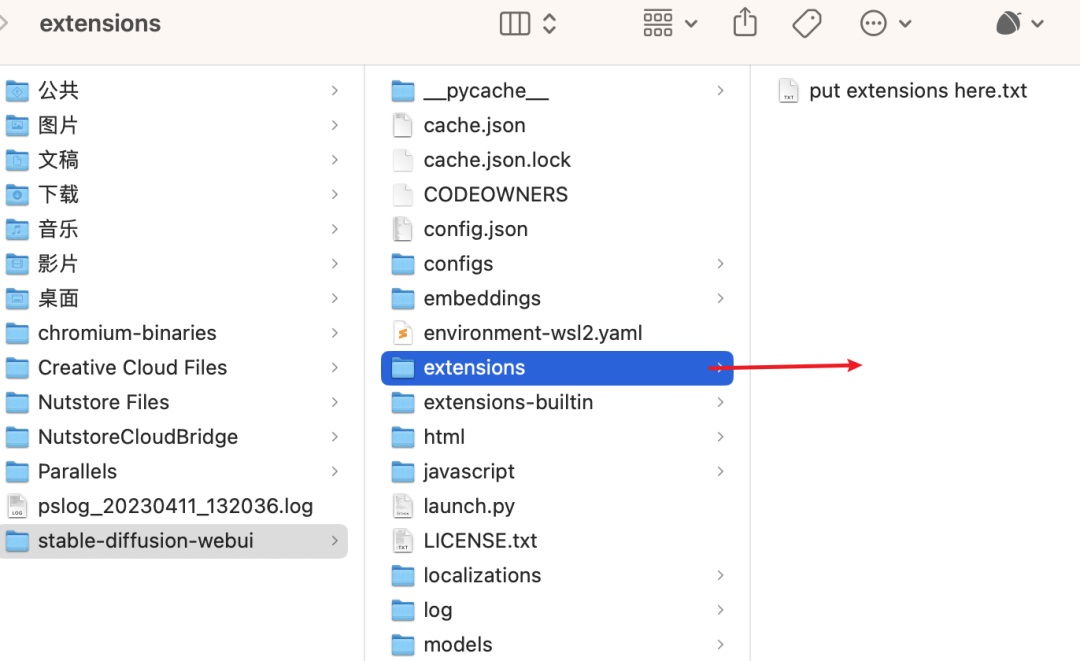Expand the __pycache__ folder chevron
The height and width of the screenshot is (661, 1080).
point(720,91)
